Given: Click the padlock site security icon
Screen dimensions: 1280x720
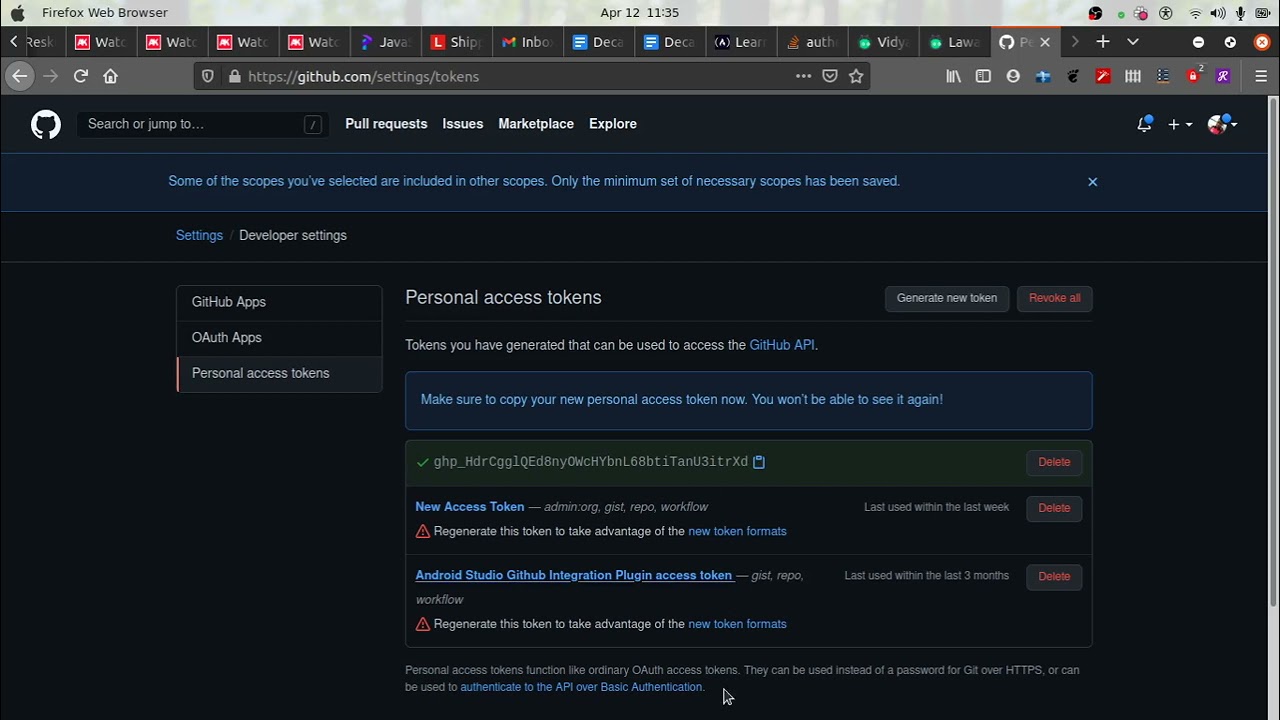Looking at the screenshot, I should [x=234, y=76].
